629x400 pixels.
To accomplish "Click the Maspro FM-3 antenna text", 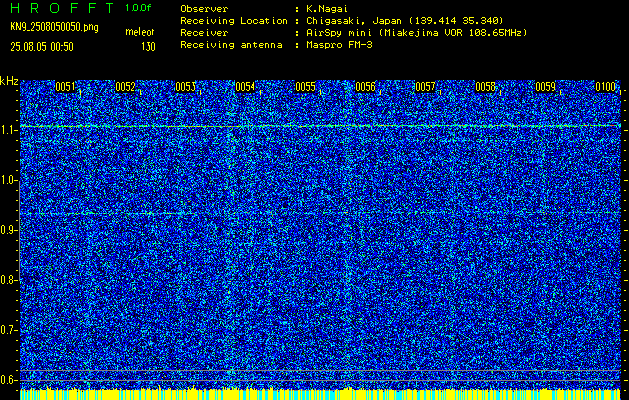I will (x=339, y=45).
